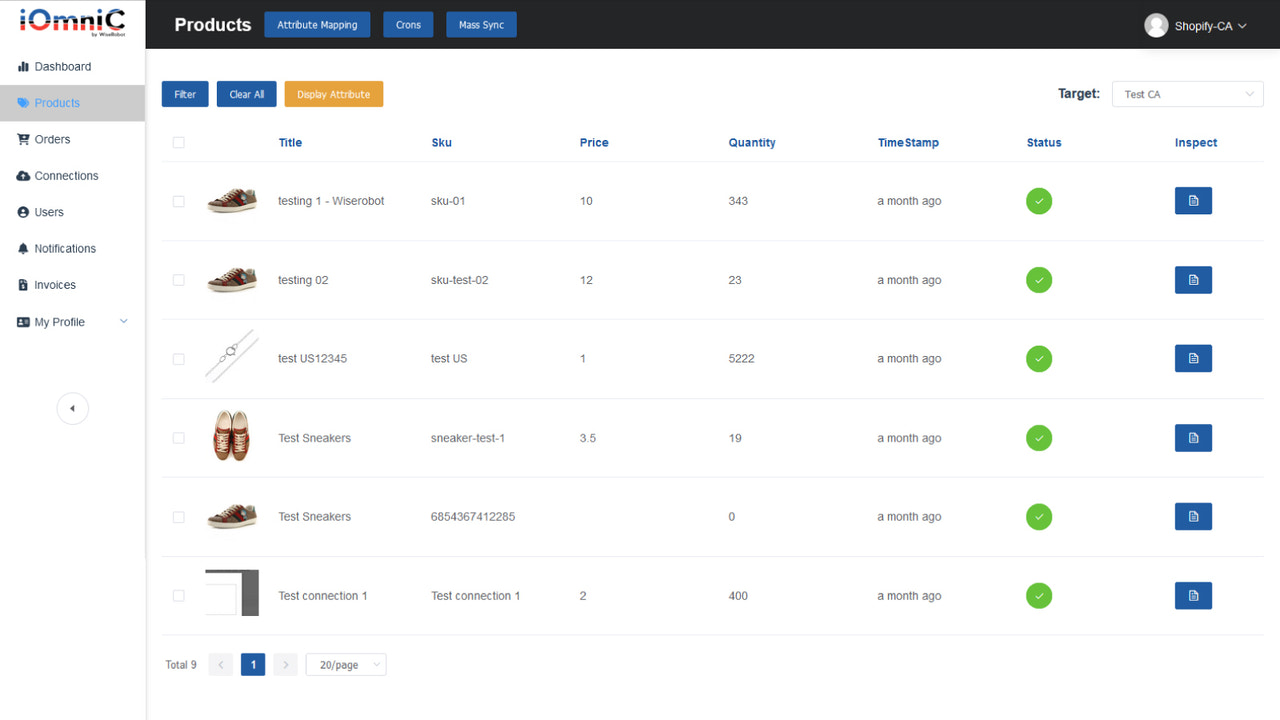Collapse the sidebar with the arrow control
The image size is (1280, 720).
[72, 408]
